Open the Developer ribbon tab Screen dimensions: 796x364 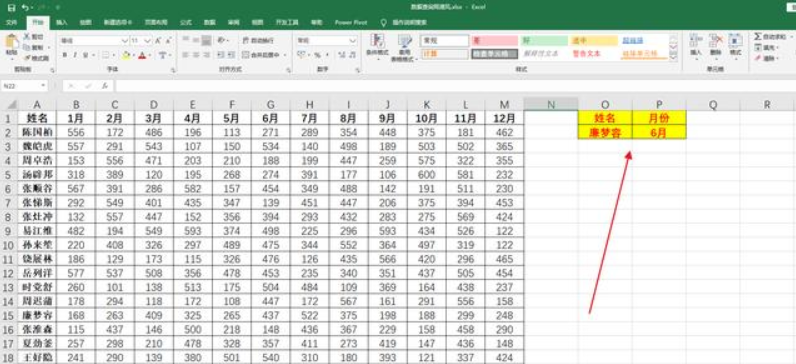pos(287,22)
